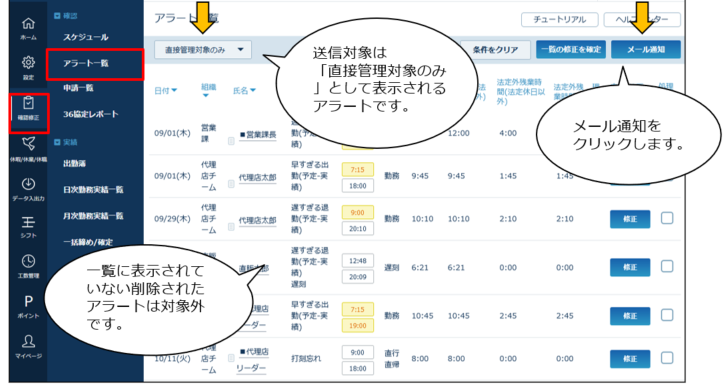Click small icon beside 代理店太郎 in 09/29 row
The width and height of the screenshot is (727, 388).
point(231,226)
